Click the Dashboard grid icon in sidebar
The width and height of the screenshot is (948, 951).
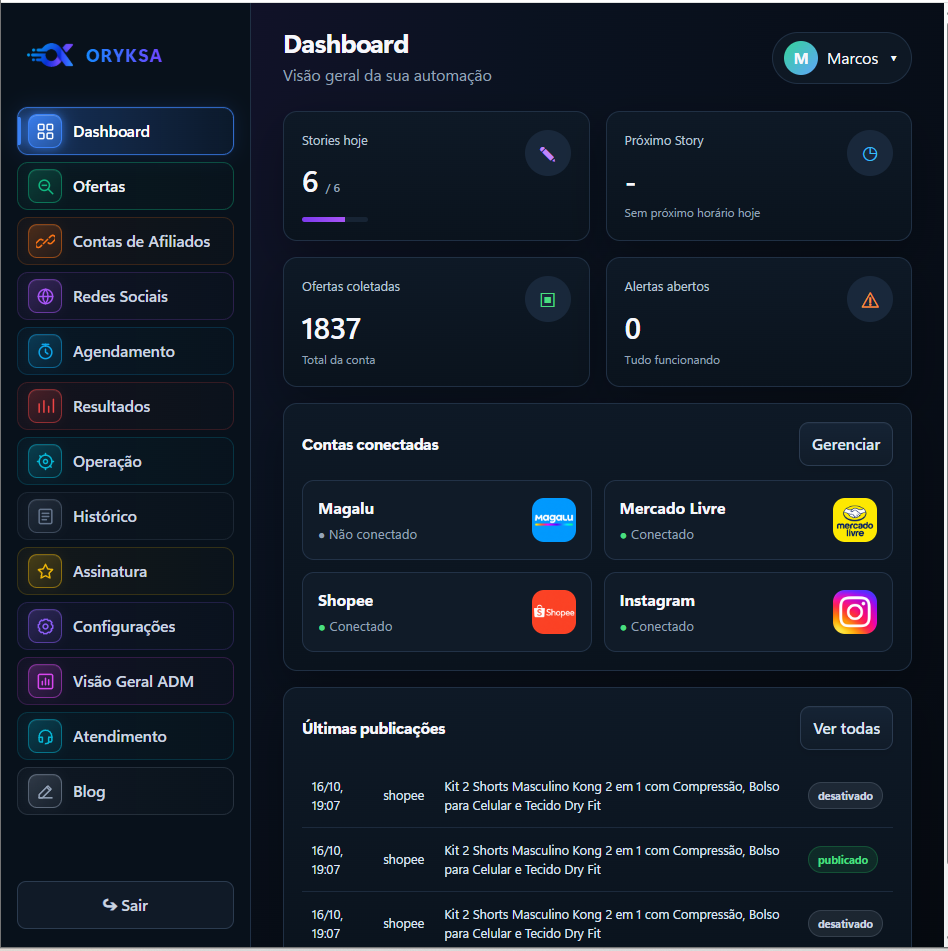45,131
